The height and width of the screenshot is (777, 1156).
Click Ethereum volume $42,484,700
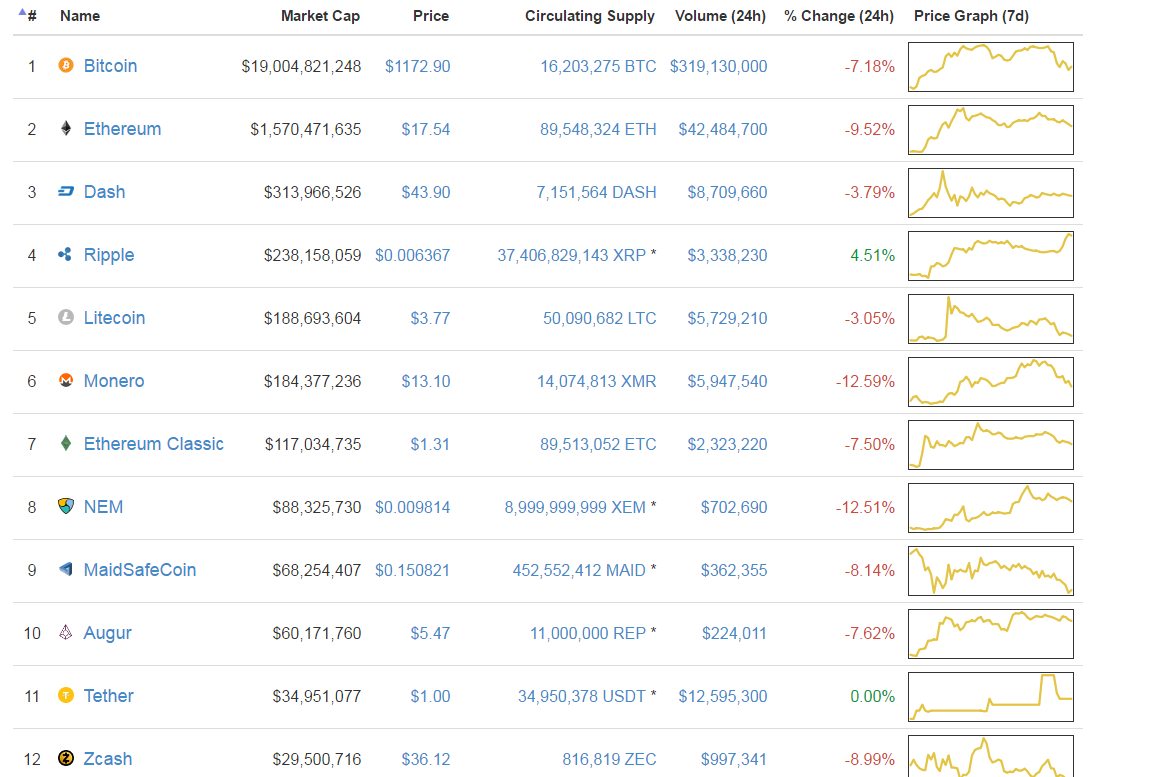[x=722, y=129]
